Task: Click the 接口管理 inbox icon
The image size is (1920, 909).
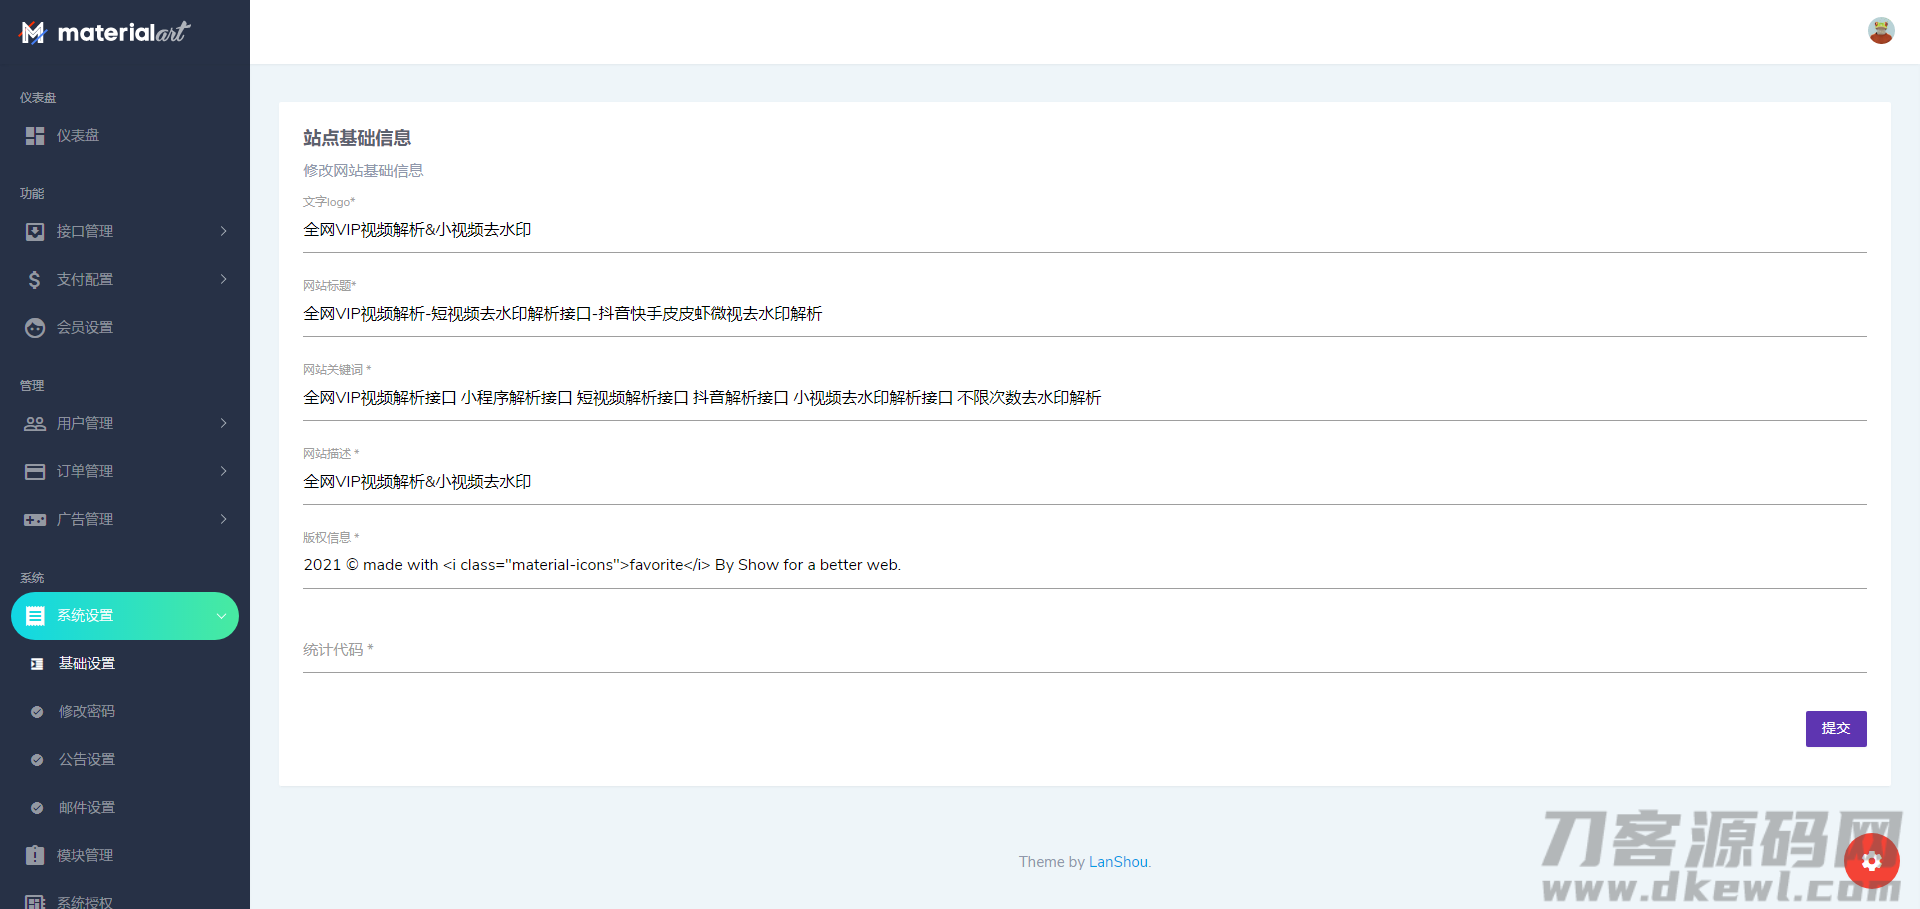Action: point(35,232)
